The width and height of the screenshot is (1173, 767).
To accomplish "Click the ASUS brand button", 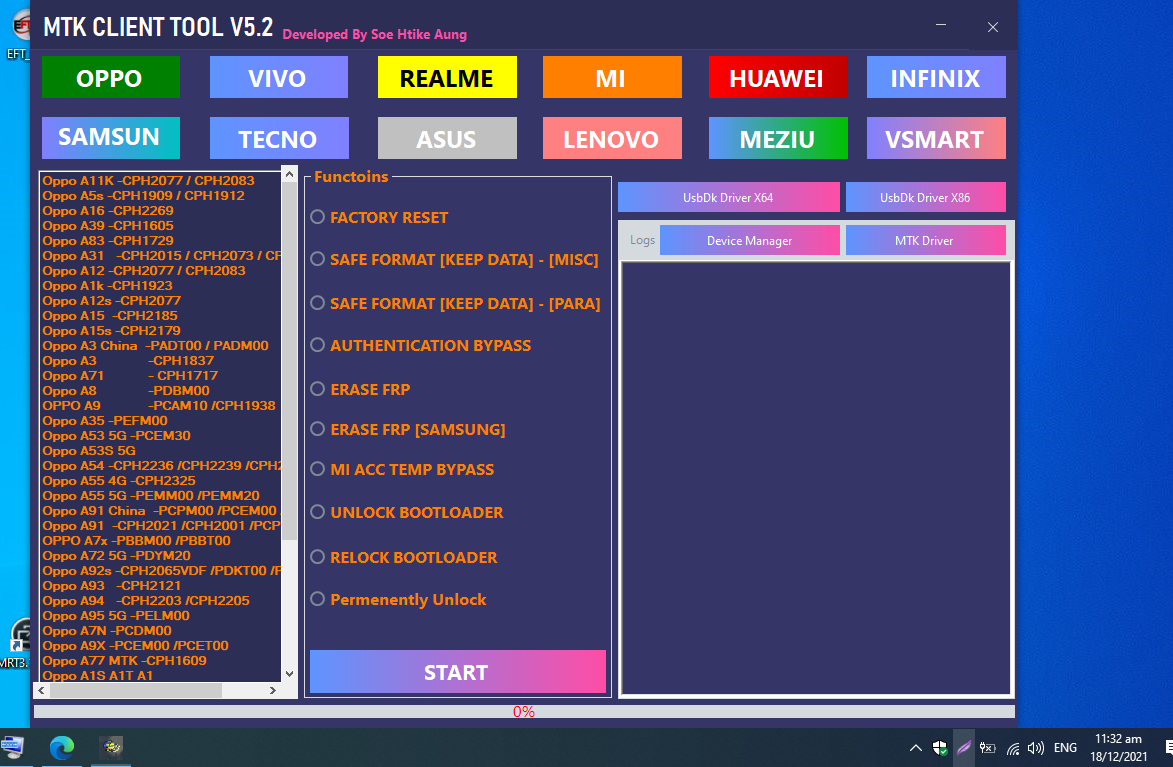I will [x=447, y=138].
